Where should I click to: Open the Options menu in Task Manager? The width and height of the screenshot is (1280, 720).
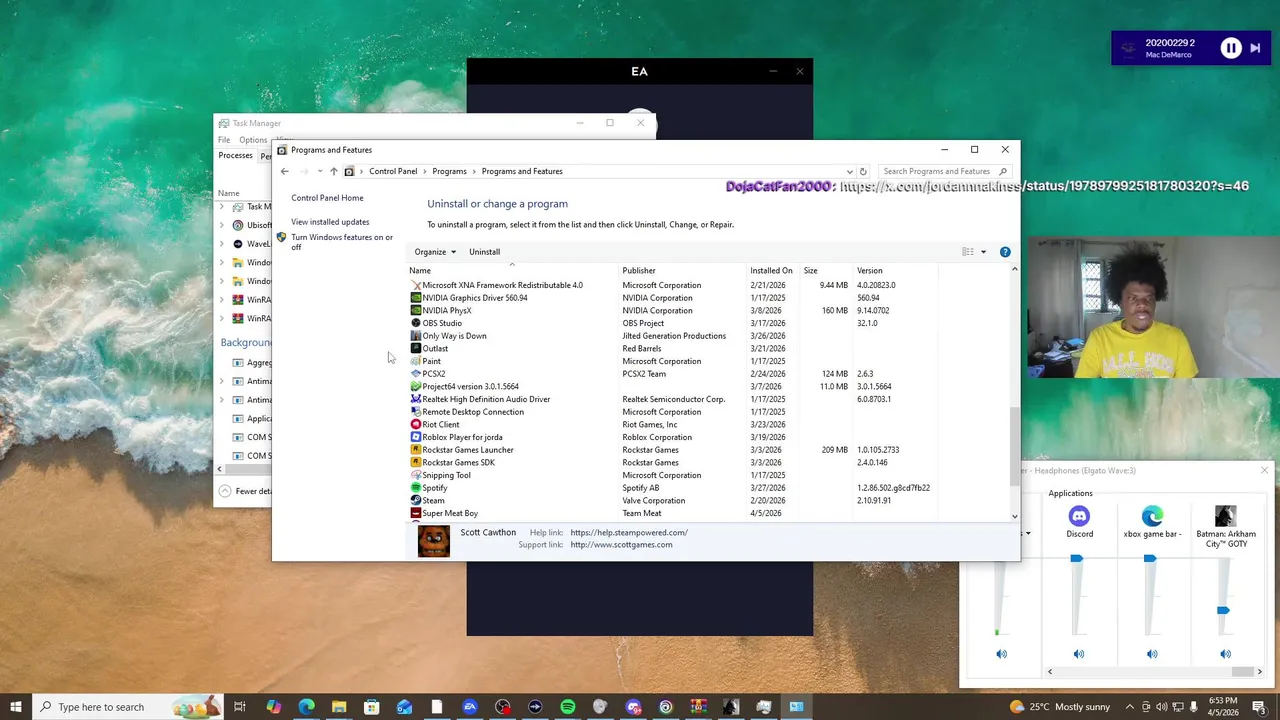click(253, 140)
